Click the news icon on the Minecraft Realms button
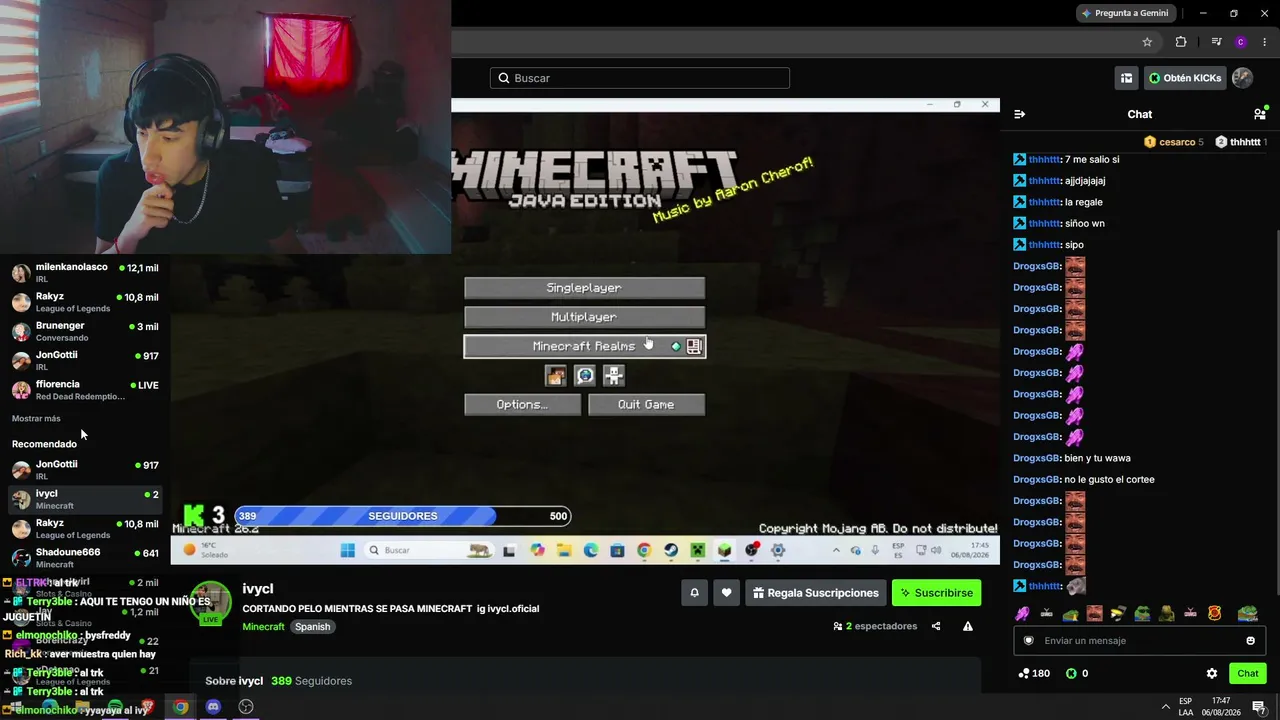This screenshot has height=720, width=1280. [x=694, y=347]
